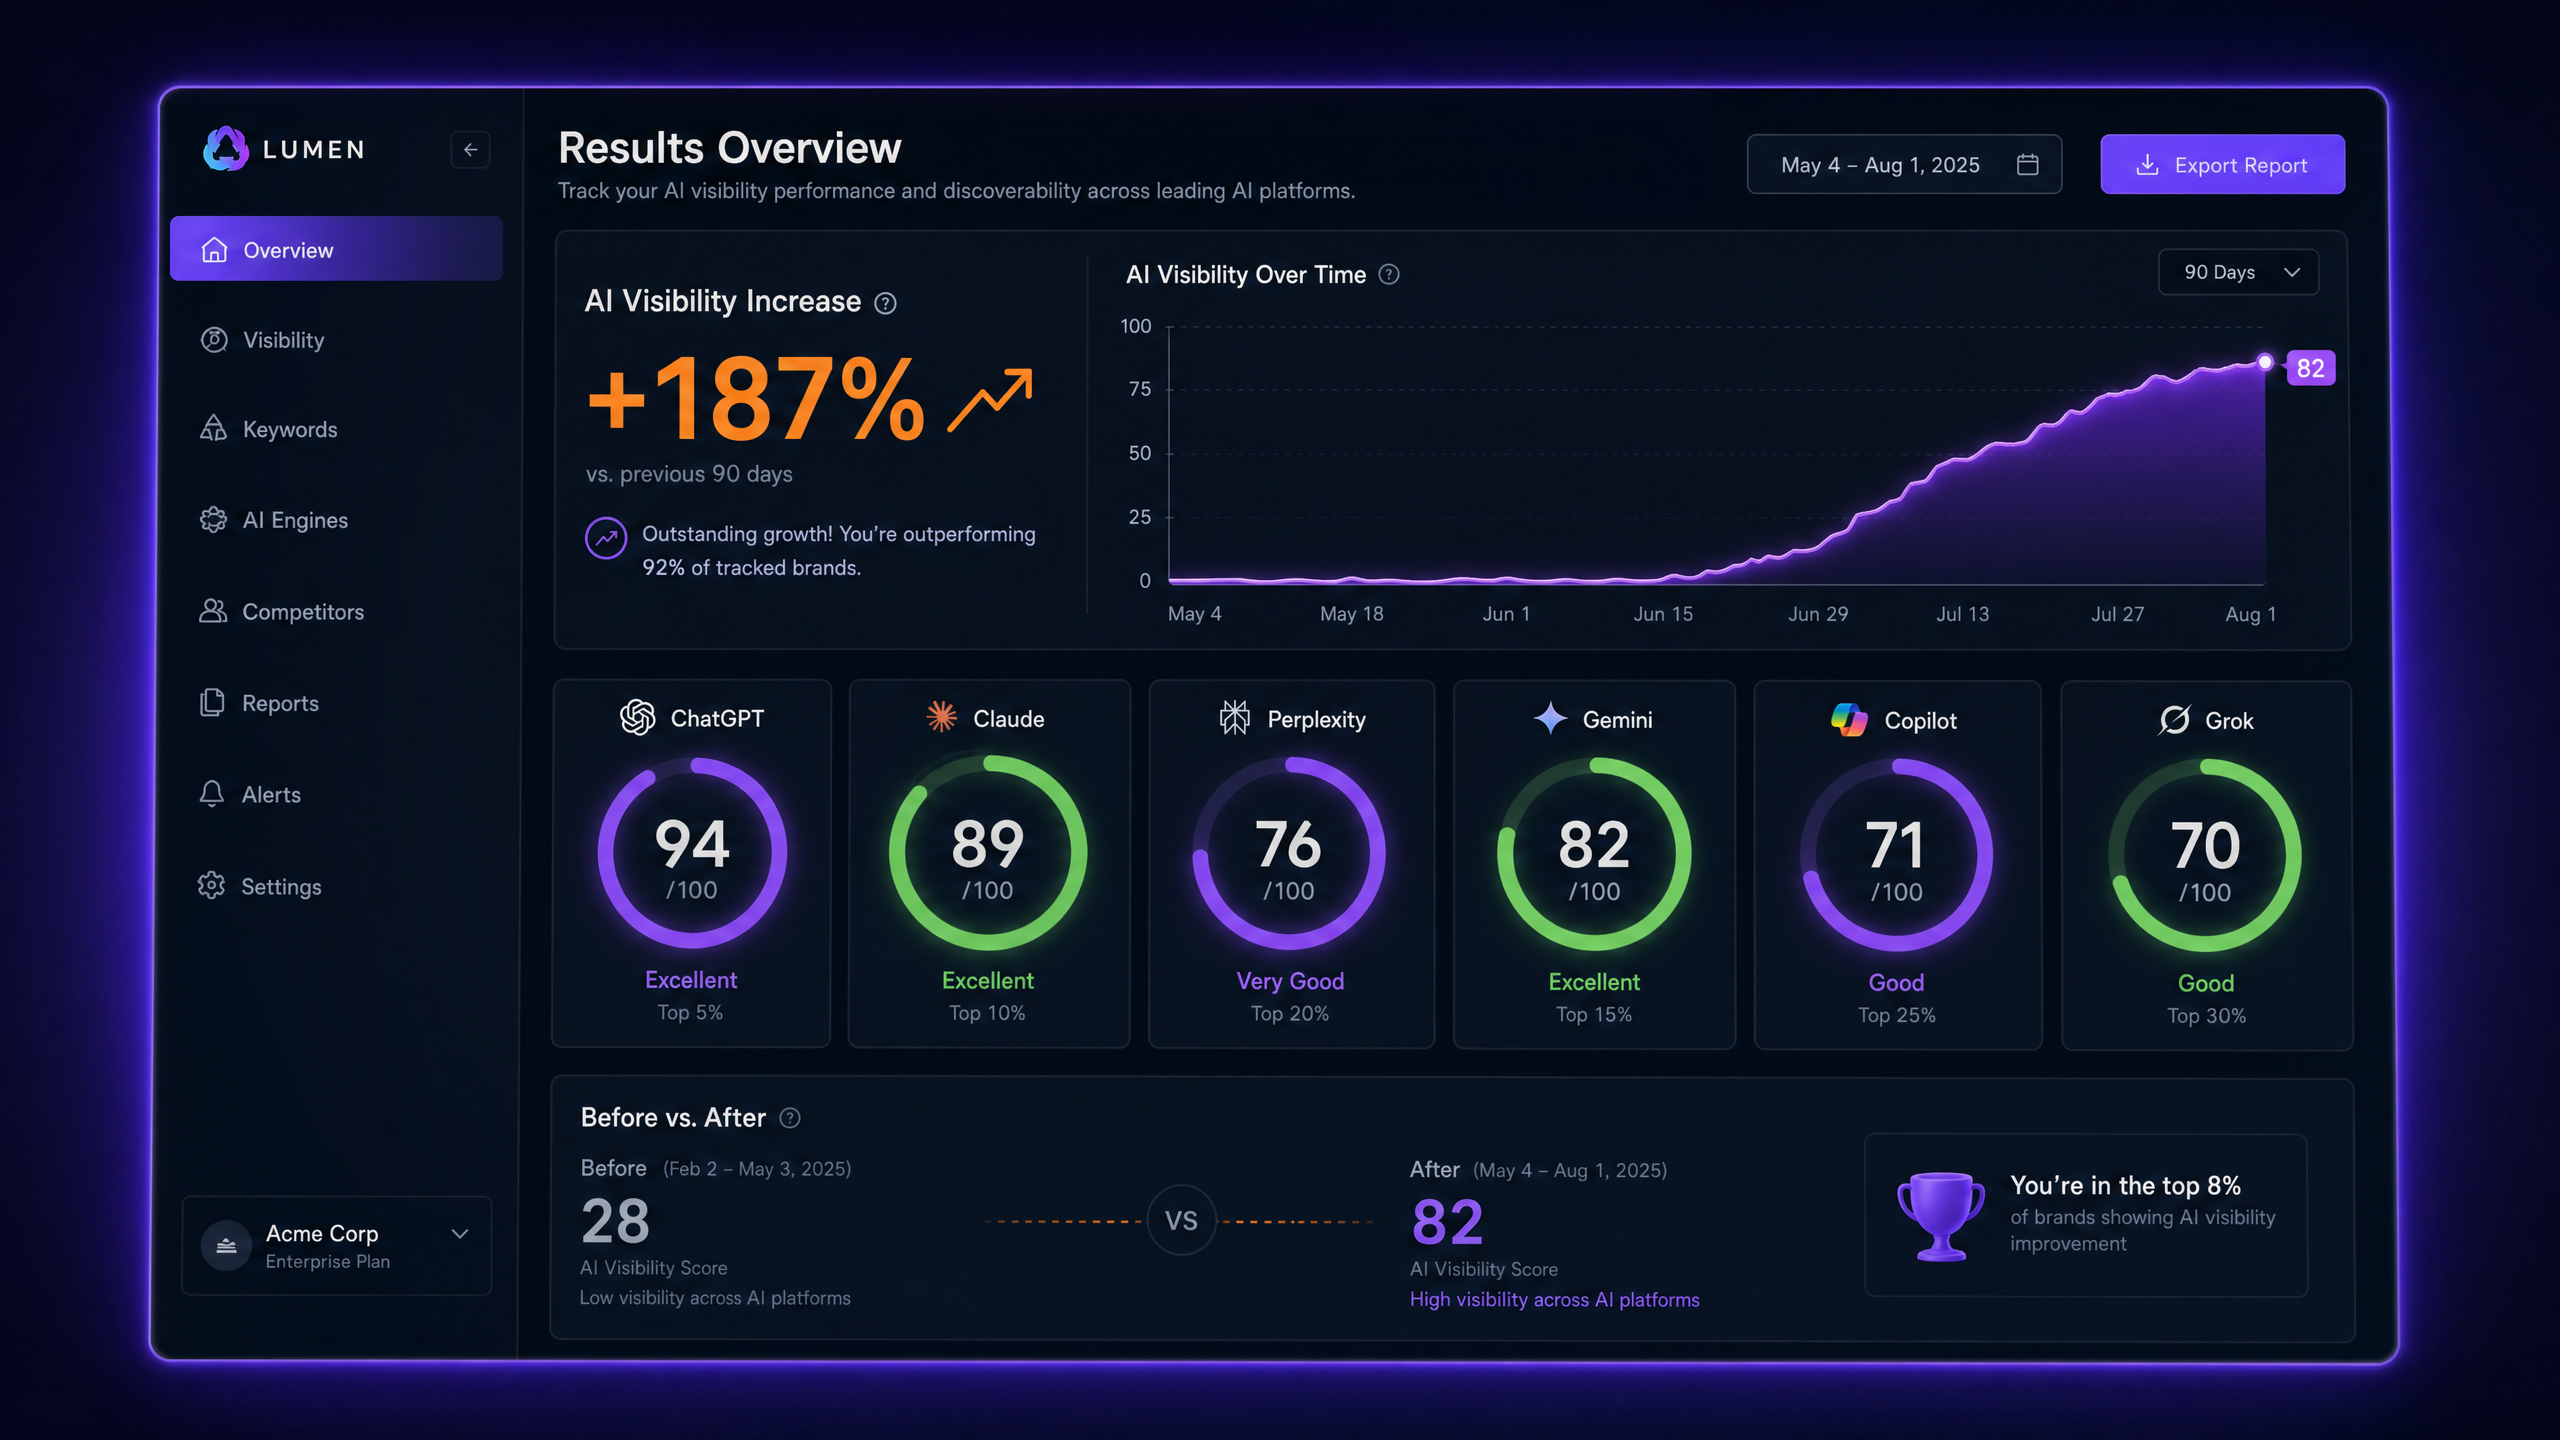Click the circled growth icon beside Outstanding growth

(x=606, y=538)
